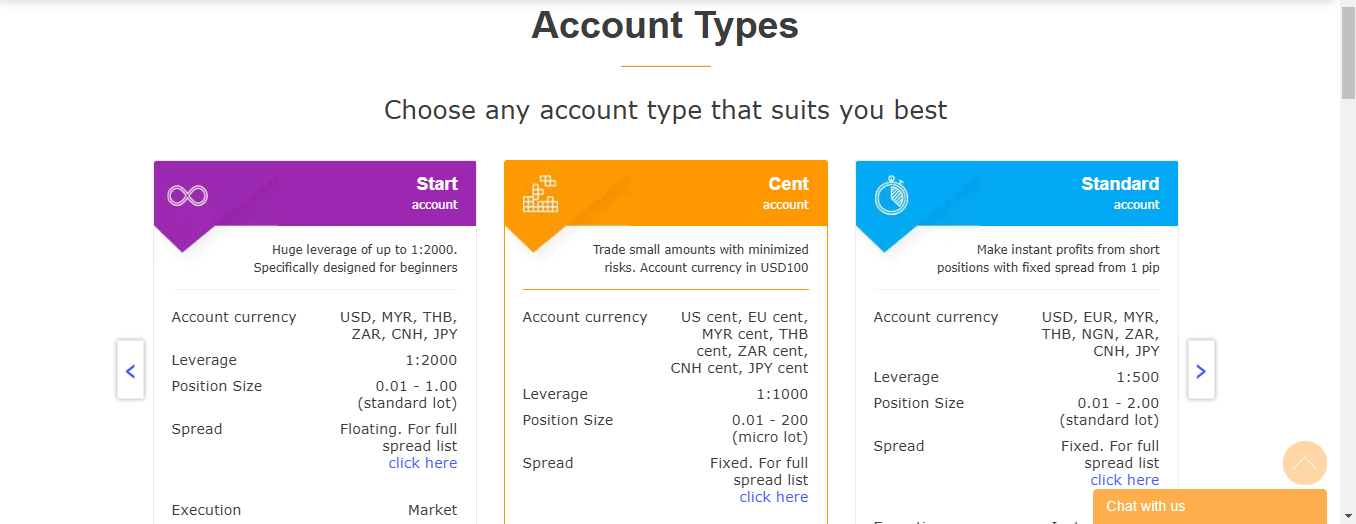Click the Account Types heading
The image size is (1356, 524).
tap(665, 25)
